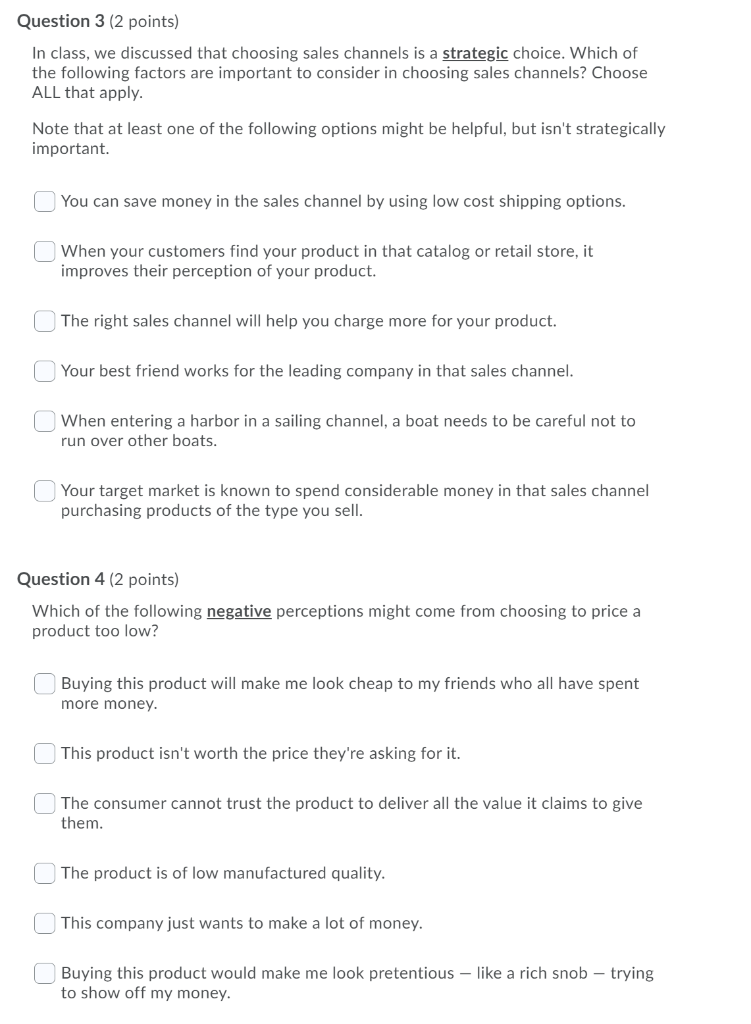Select 'low manufactured quality' answer

coord(44,873)
